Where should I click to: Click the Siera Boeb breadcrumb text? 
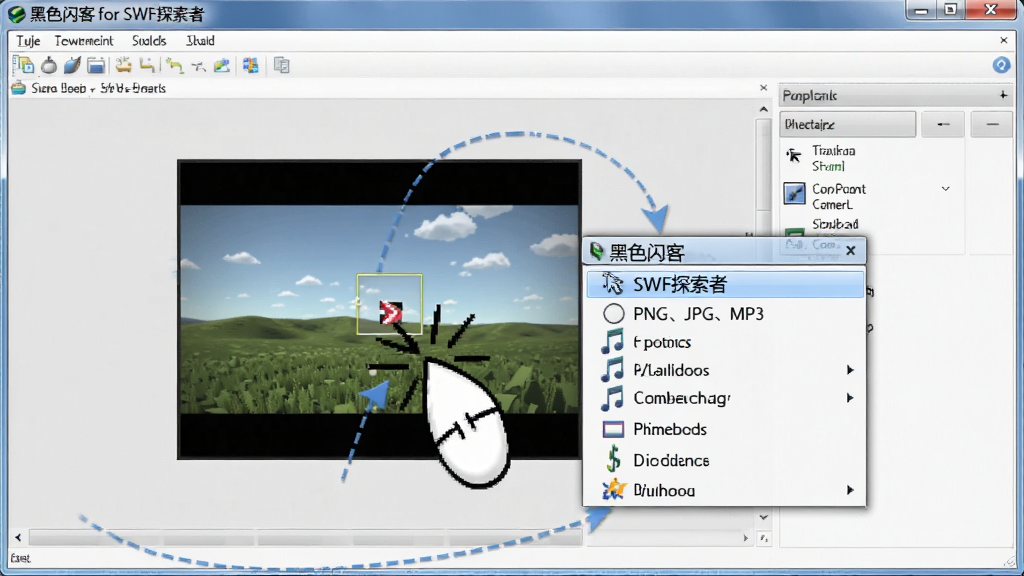click(x=59, y=88)
